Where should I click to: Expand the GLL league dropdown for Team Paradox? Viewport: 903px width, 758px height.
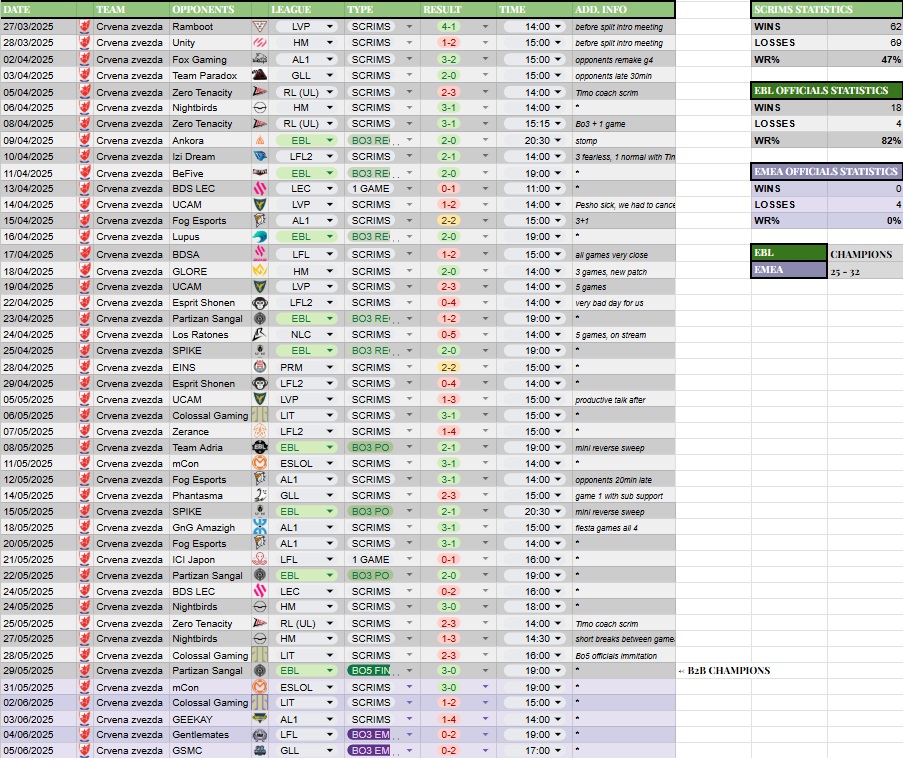click(330, 75)
